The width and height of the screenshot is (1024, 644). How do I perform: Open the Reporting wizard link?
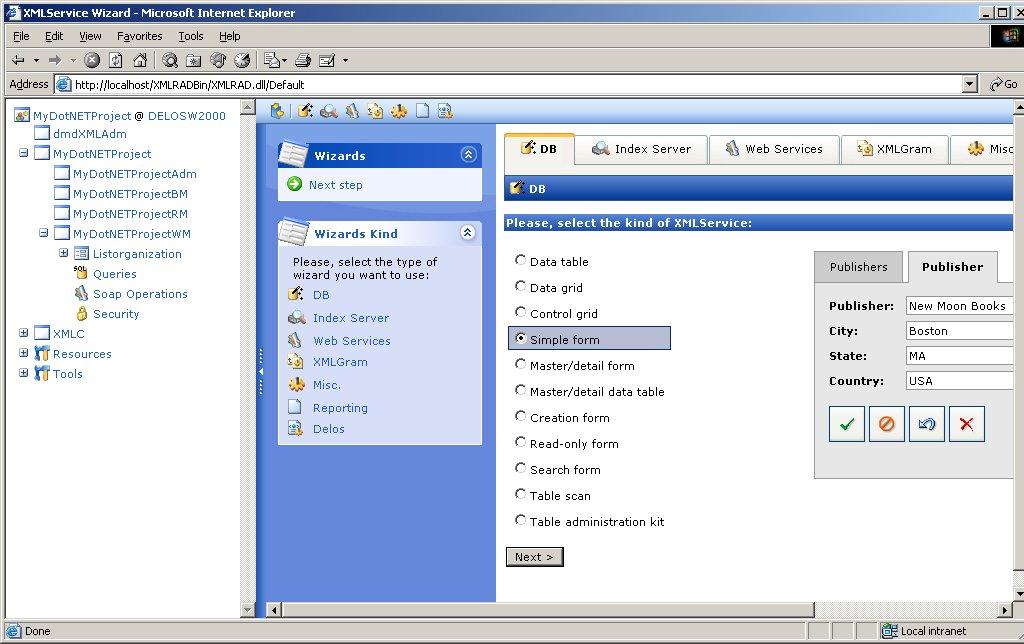pyautogui.click(x=340, y=408)
